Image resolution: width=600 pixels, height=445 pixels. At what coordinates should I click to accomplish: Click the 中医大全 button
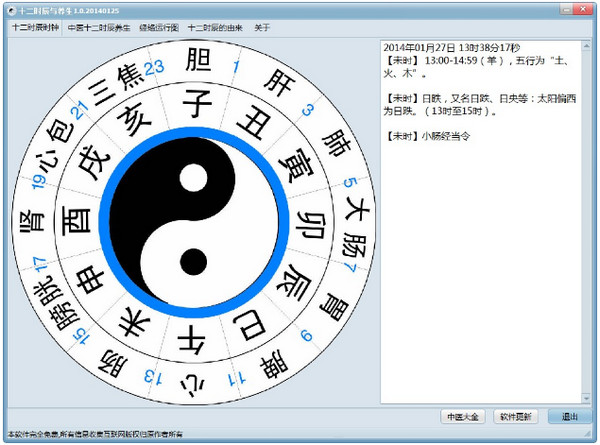pos(463,416)
